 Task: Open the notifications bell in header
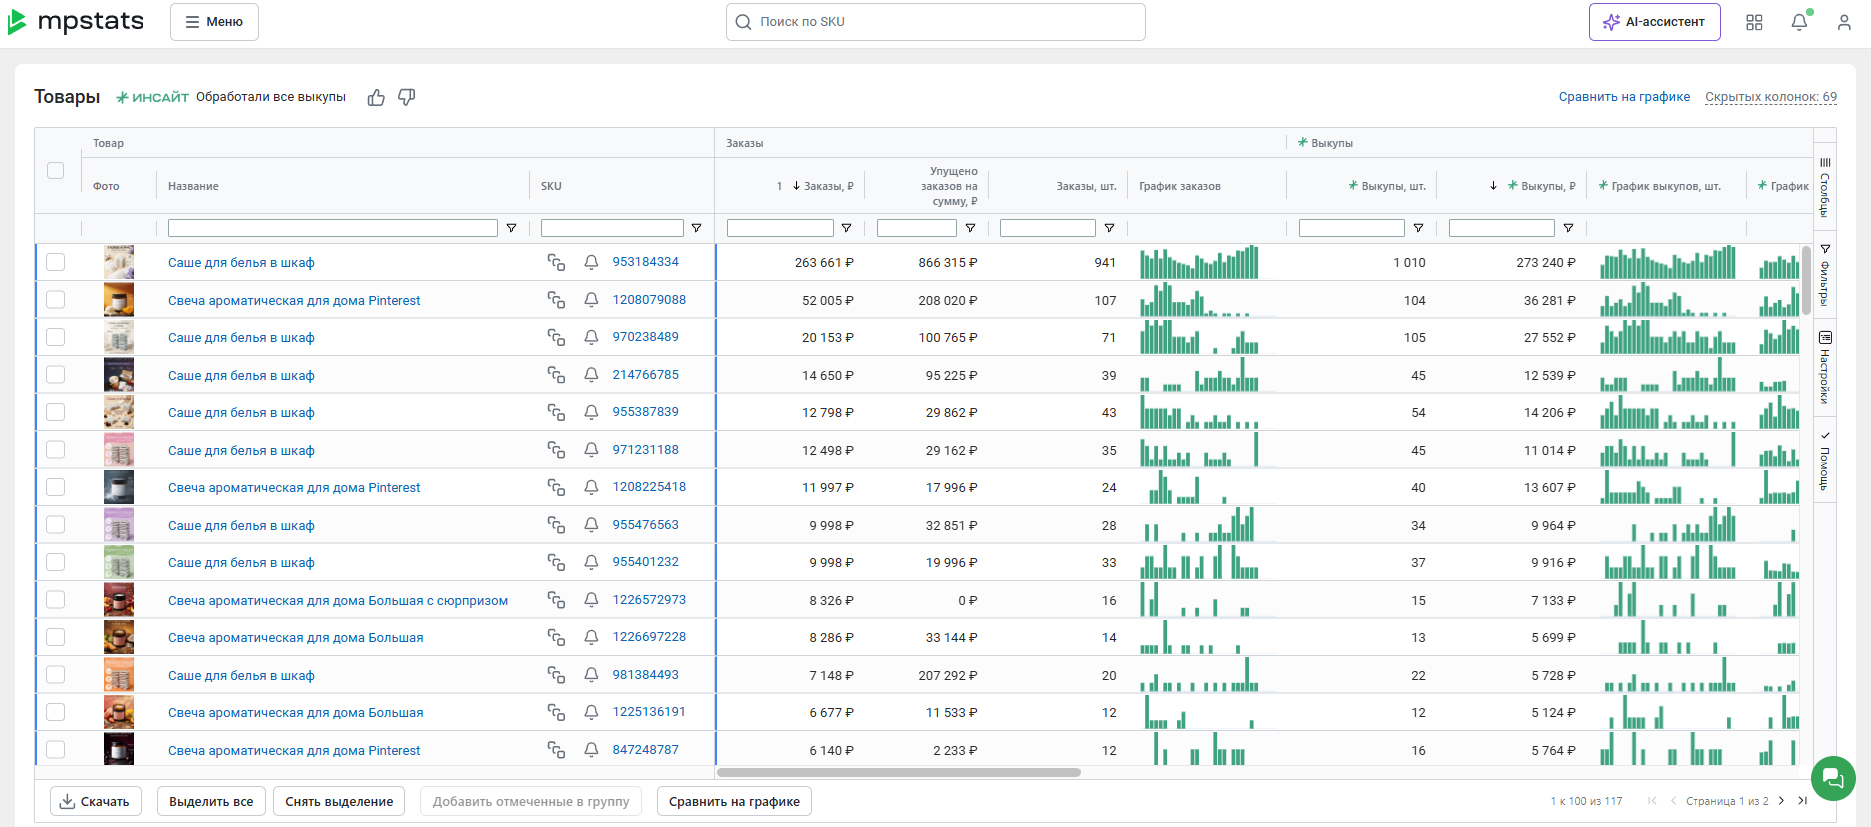(x=1799, y=22)
